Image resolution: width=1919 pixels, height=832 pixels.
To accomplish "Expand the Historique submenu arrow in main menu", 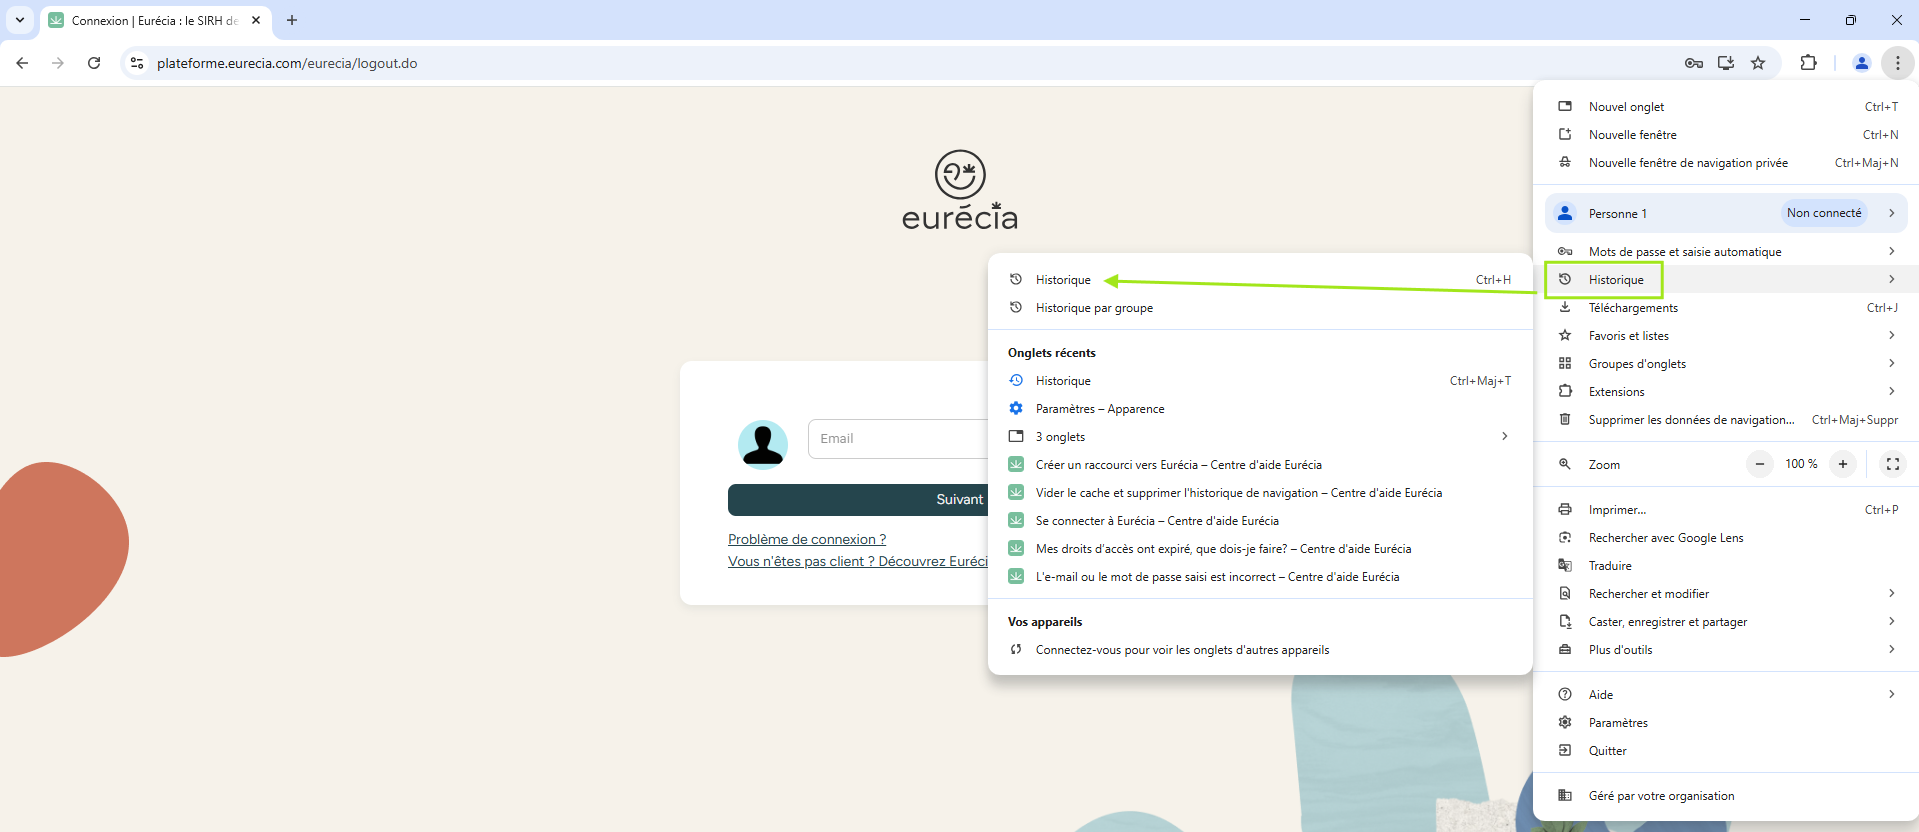I will [1892, 280].
